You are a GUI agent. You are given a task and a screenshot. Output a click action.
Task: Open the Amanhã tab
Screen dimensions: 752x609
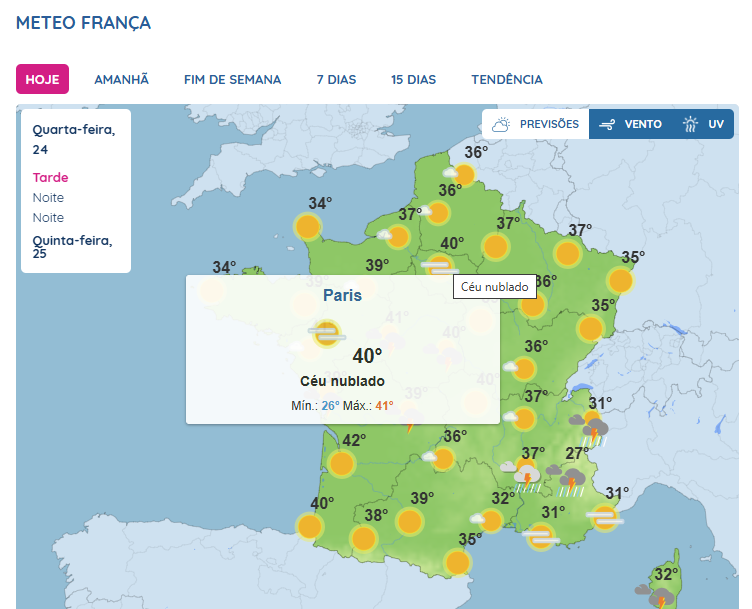pyautogui.click(x=121, y=79)
